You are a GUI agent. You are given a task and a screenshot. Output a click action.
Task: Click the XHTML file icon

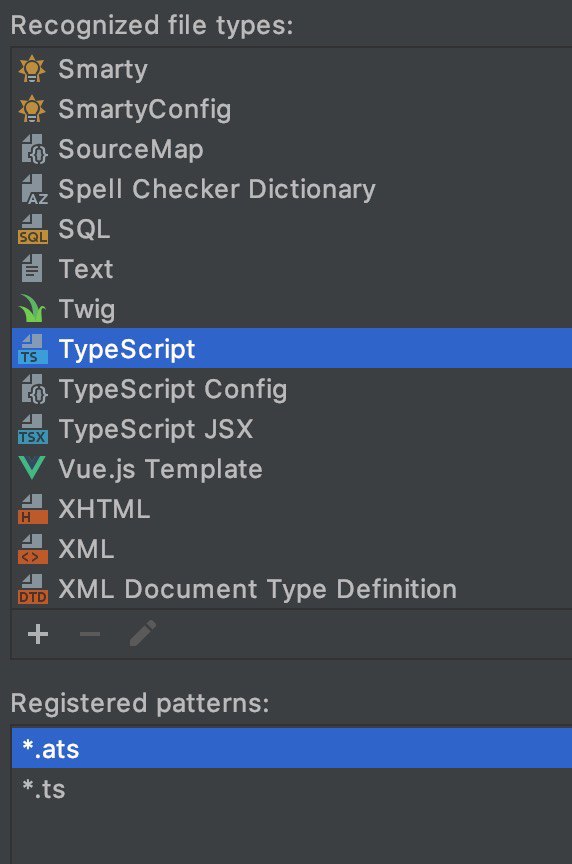33,509
